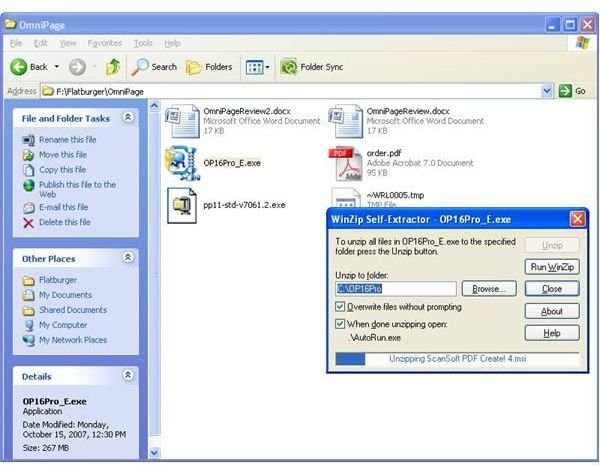The width and height of the screenshot is (600, 466).
Task: Collapse the Other Places panel
Action: [128, 257]
